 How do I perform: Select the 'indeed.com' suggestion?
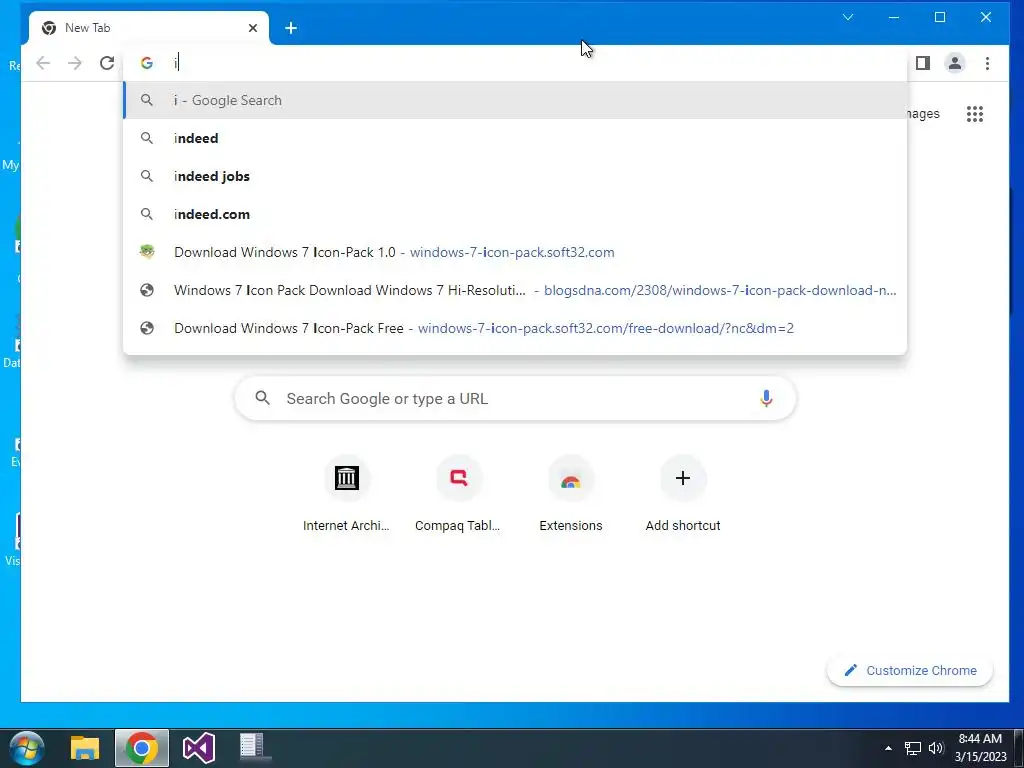(515, 214)
